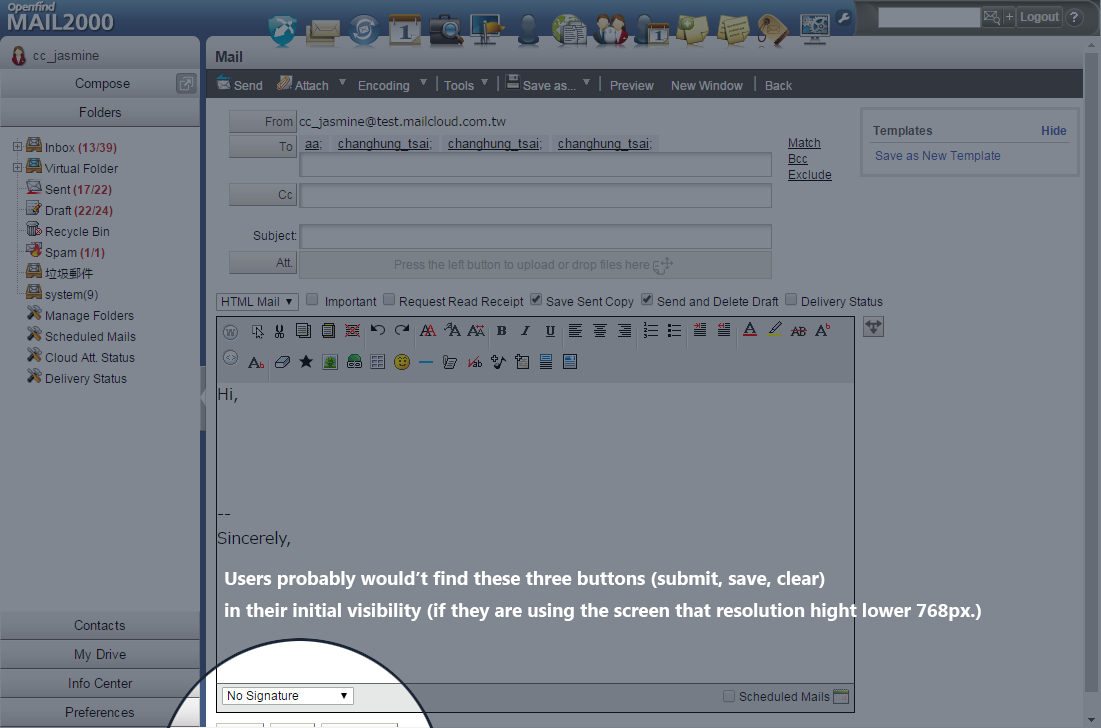Open the HTML Mail format dropdown
Image resolution: width=1101 pixels, height=728 pixels.
pyautogui.click(x=257, y=301)
